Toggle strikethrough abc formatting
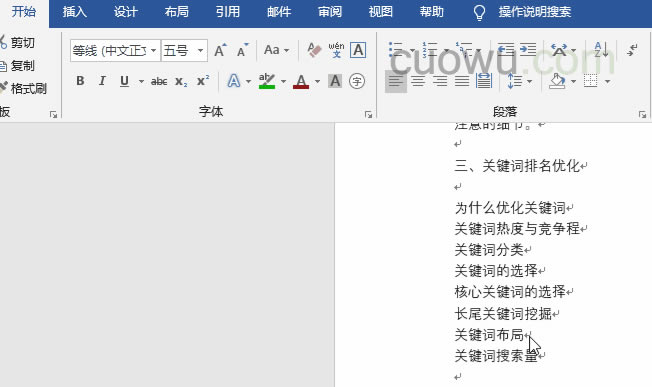This screenshot has width=652, height=387. [x=159, y=81]
